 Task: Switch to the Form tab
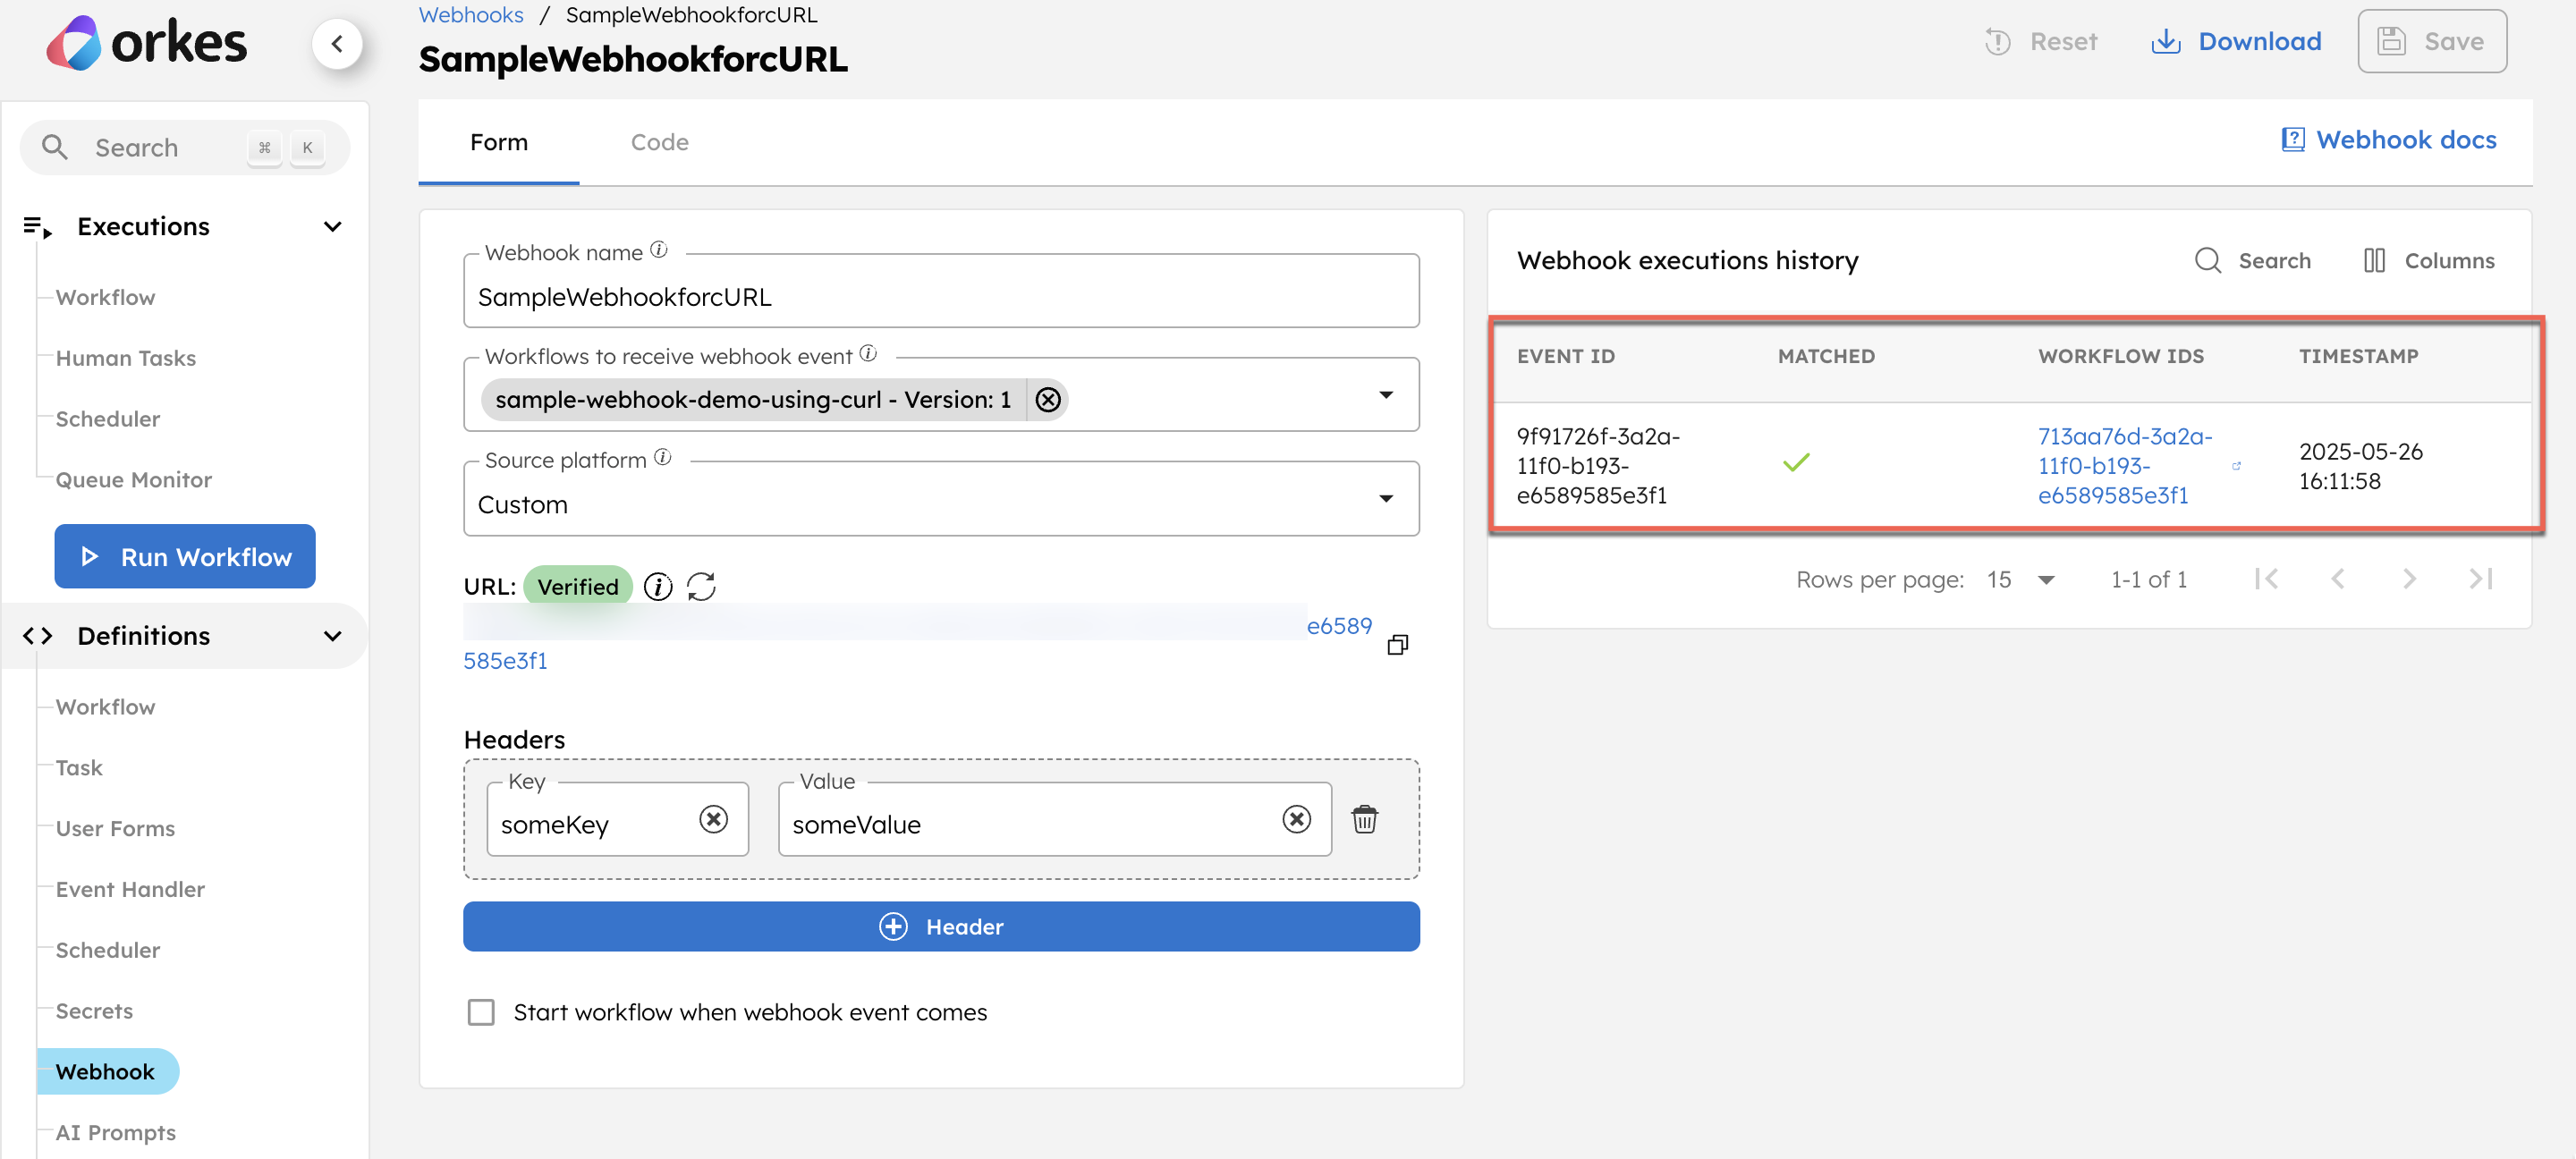pos(499,142)
